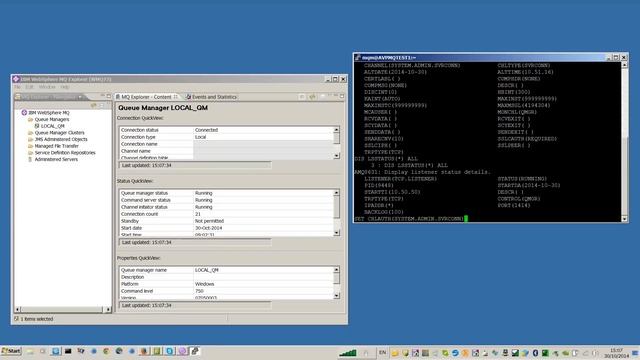
Task: Click the LOCAL_QM queue manager icon
Action: click(37, 126)
